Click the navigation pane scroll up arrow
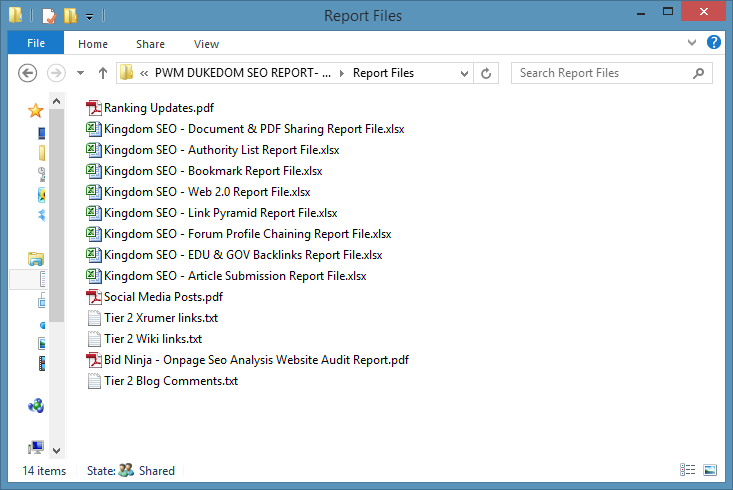733x490 pixels. [x=57, y=101]
